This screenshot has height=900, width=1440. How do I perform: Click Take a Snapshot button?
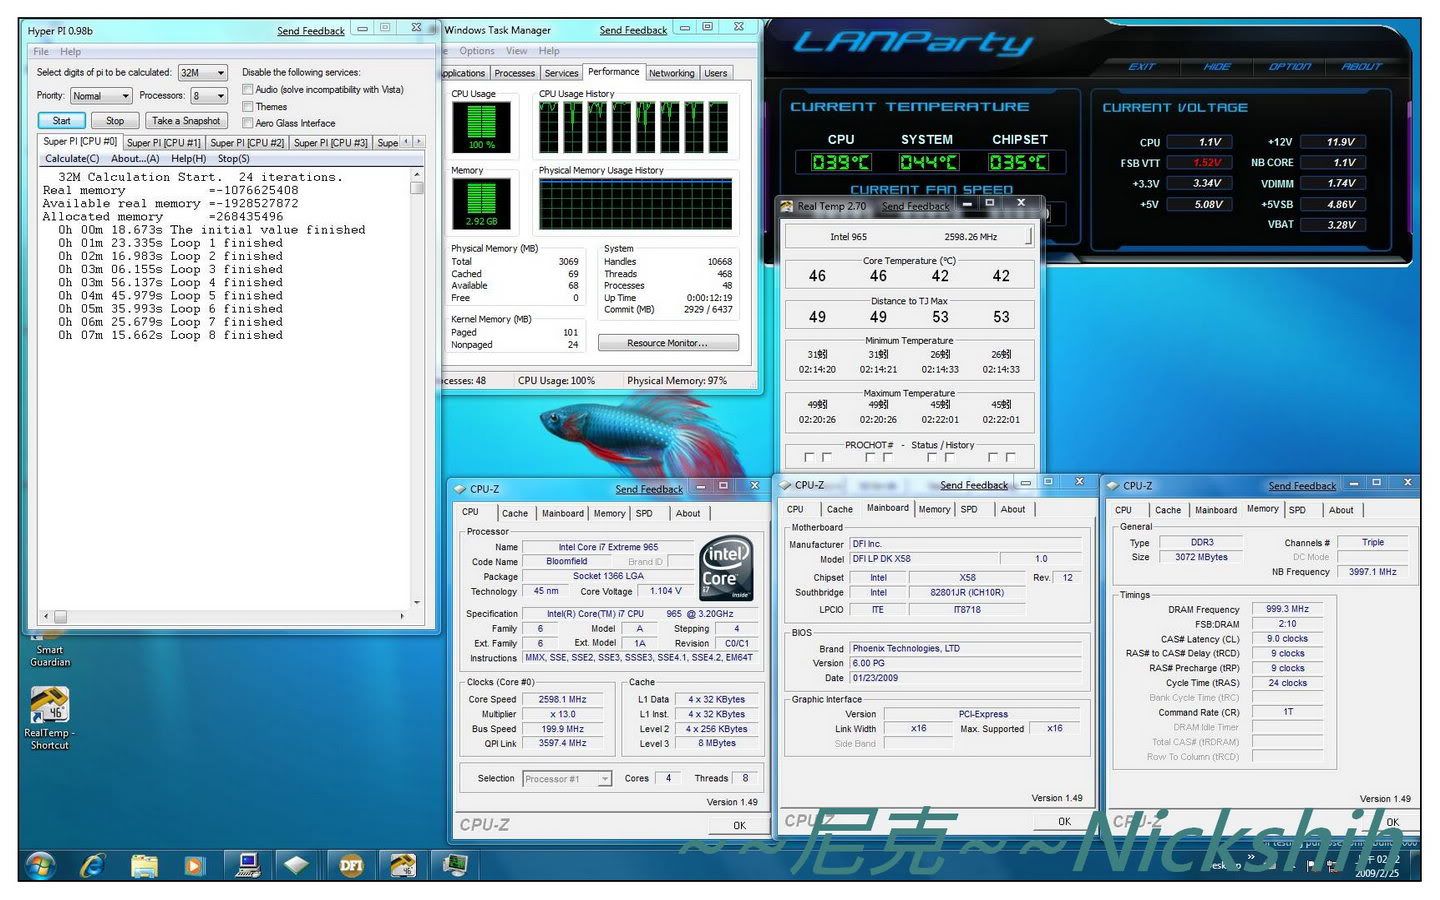click(x=185, y=121)
